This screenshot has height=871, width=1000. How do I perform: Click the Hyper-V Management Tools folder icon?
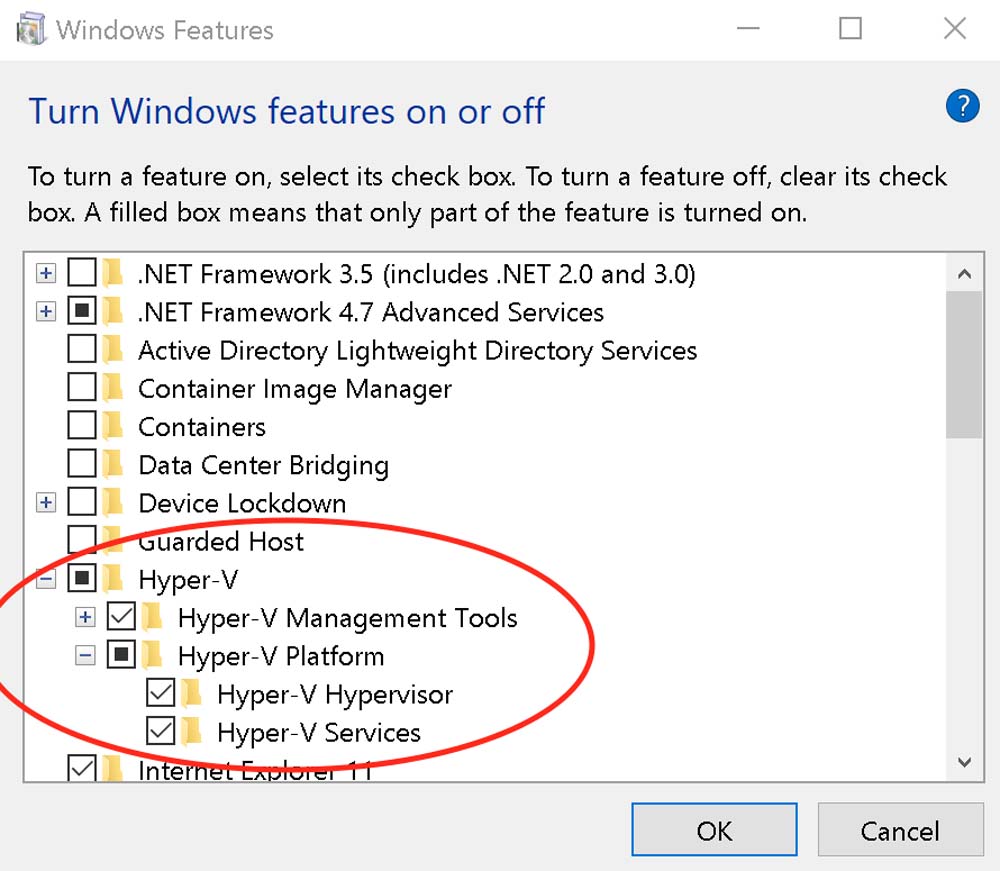(x=152, y=617)
